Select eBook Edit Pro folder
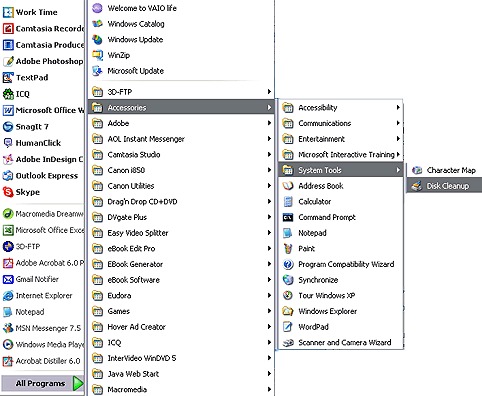The height and width of the screenshot is (396, 482). (x=181, y=248)
